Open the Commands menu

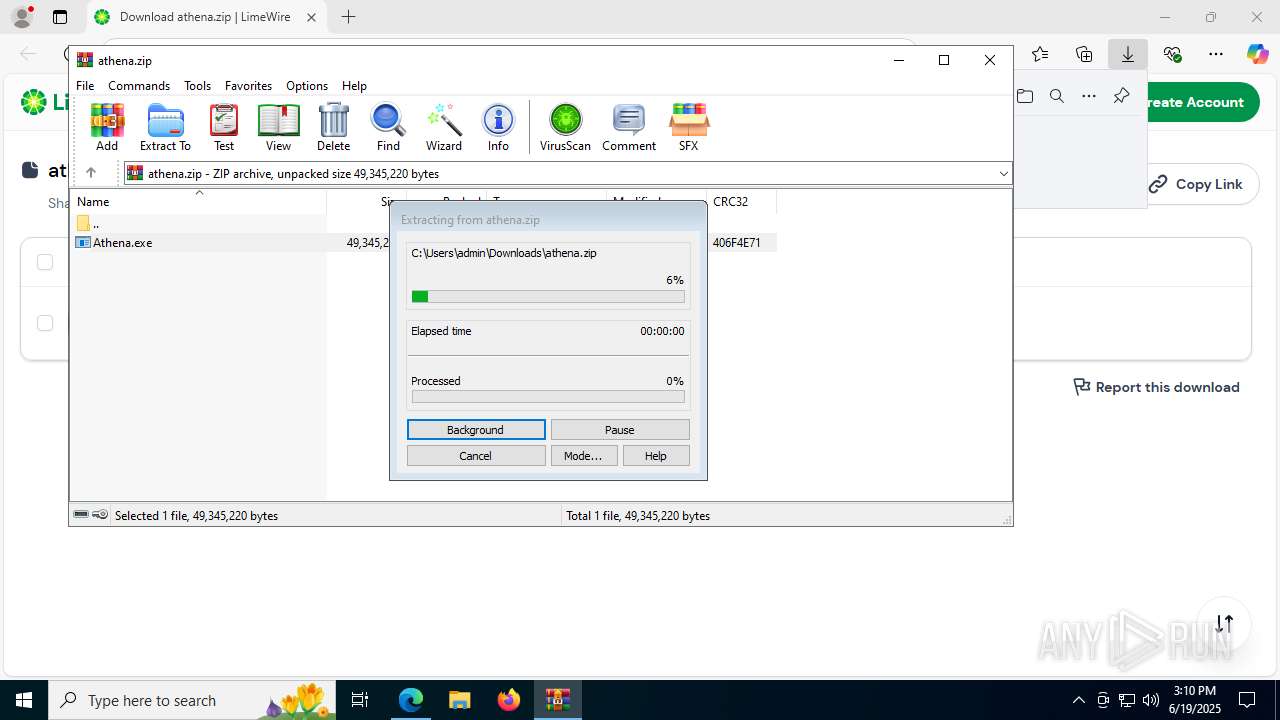[139, 86]
